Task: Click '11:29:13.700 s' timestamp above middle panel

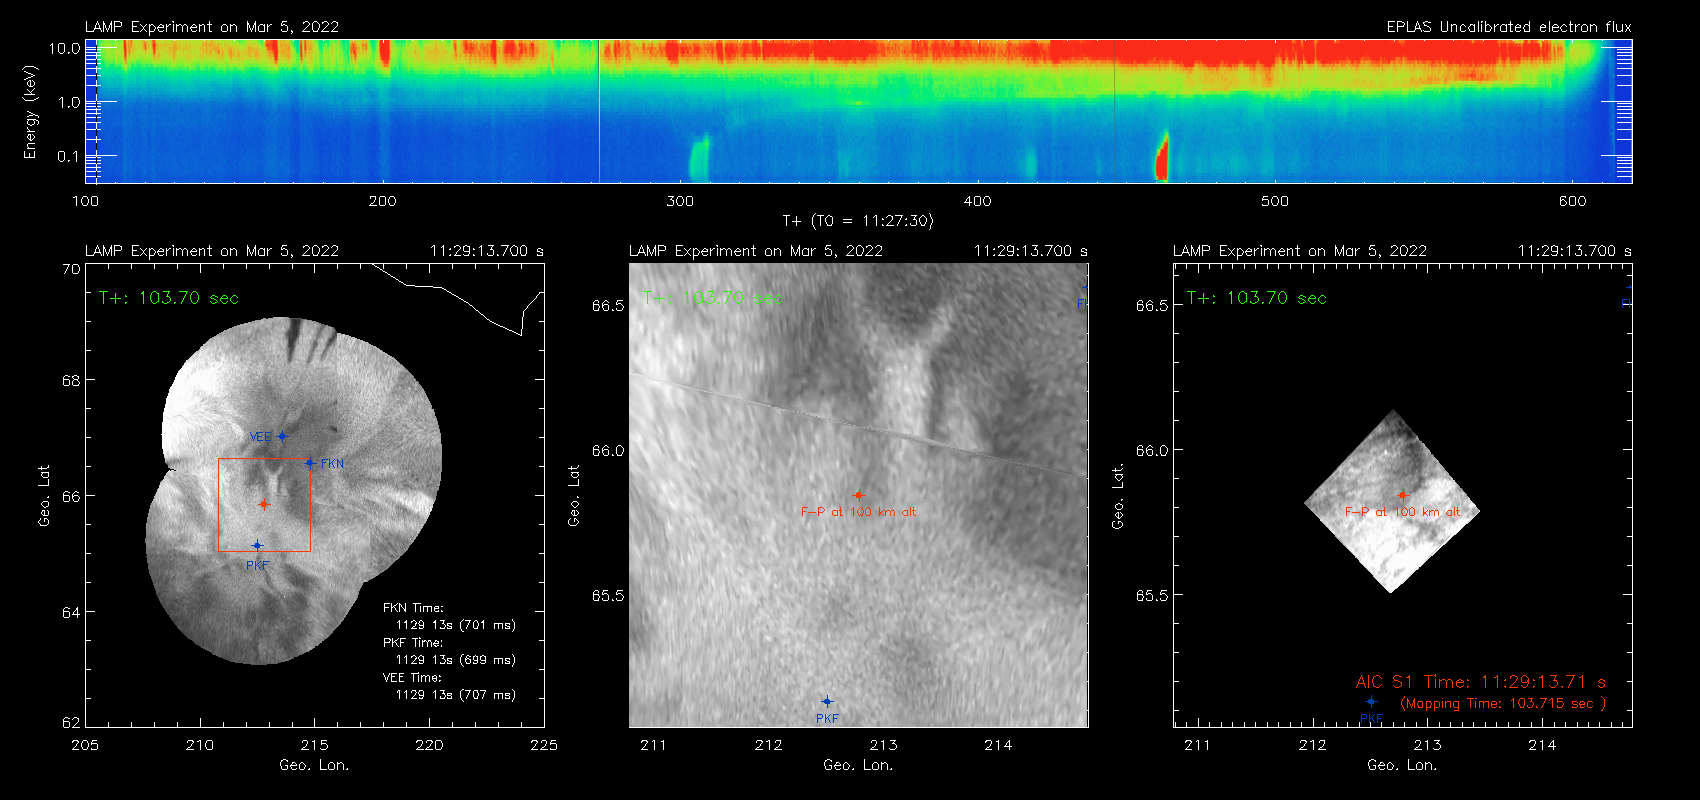Action: click(x=1031, y=251)
